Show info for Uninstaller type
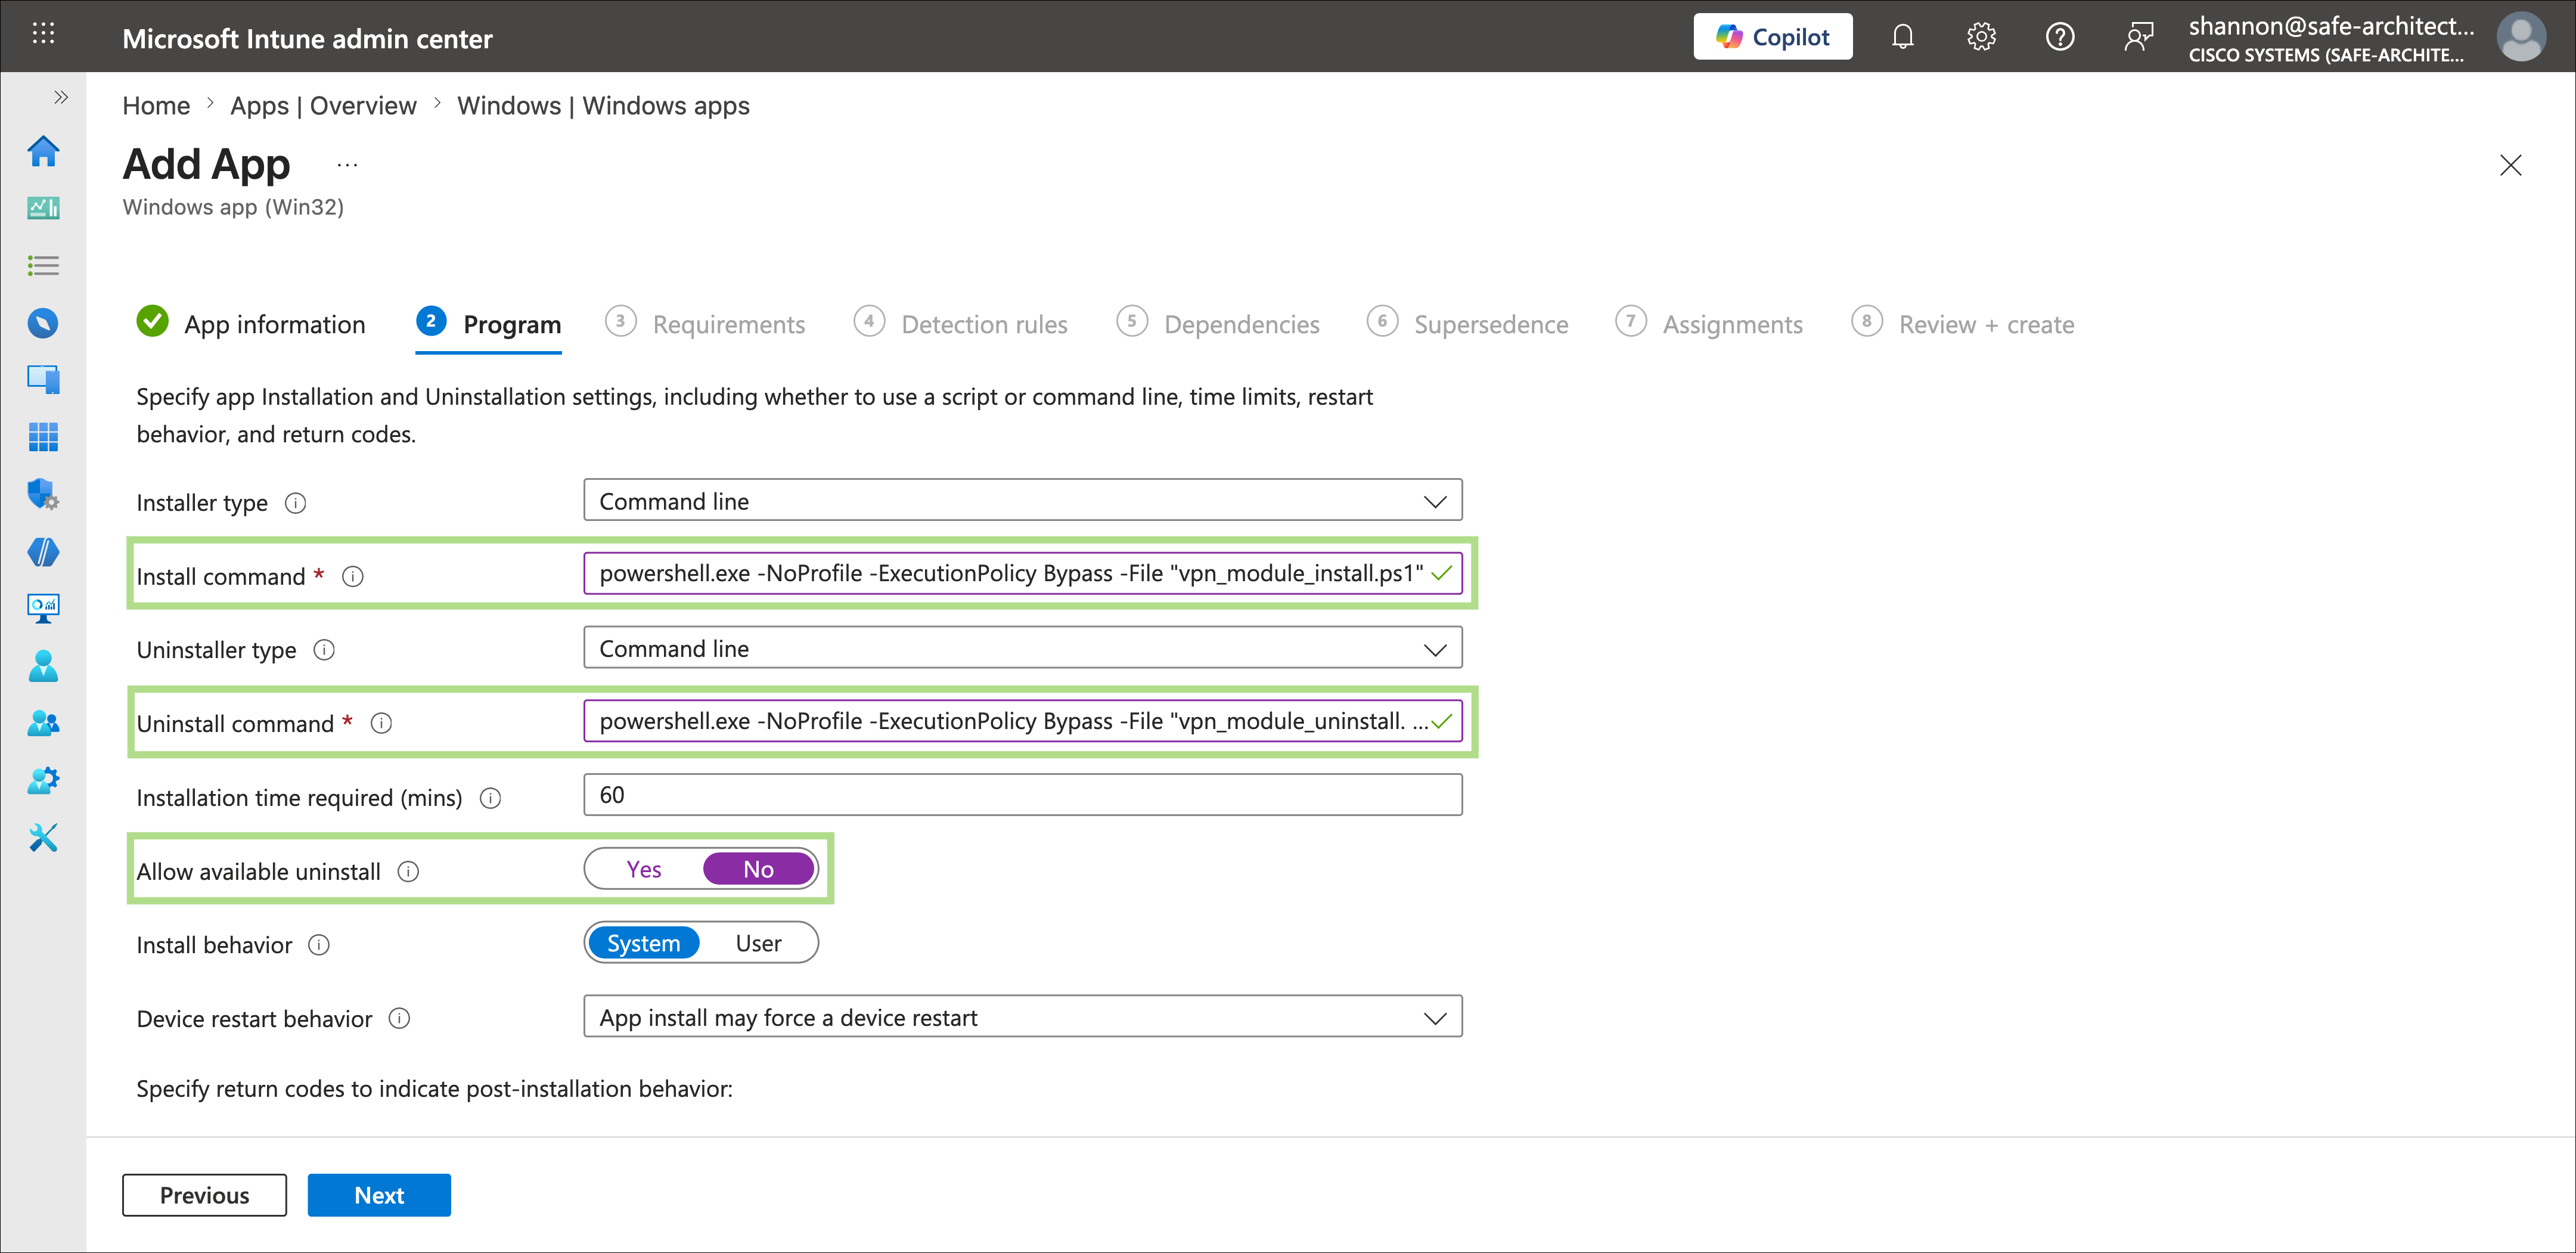Image resolution: width=2576 pixels, height=1253 pixels. pos(324,650)
